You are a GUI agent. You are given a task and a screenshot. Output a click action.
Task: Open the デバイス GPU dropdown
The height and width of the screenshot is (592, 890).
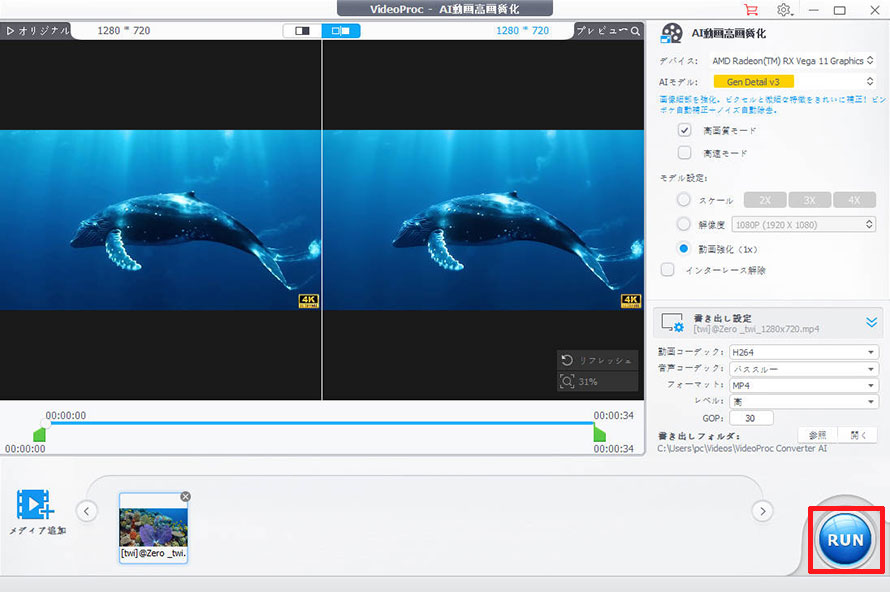[792, 61]
